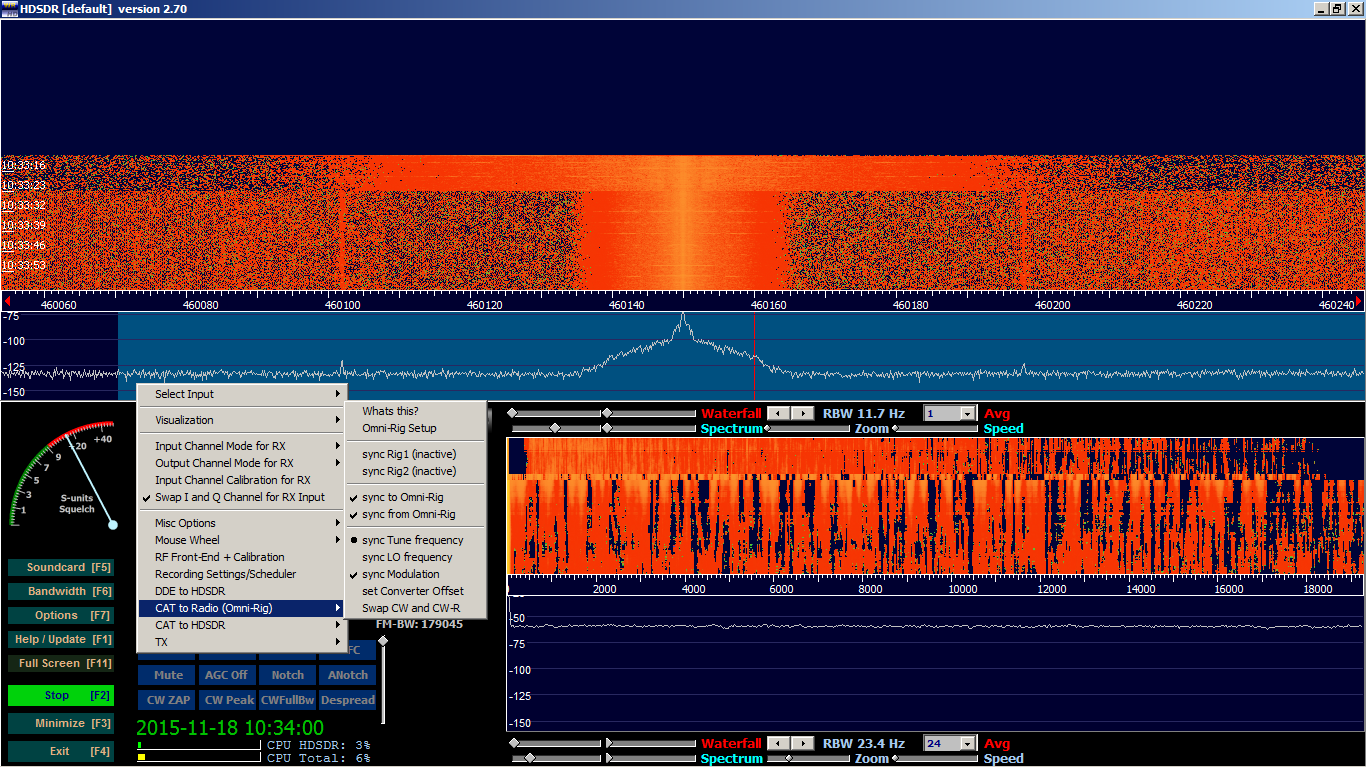Click Waterfall right arrow beside RBW 23.4 Hz
This screenshot has height=768, width=1366.
[x=803, y=743]
